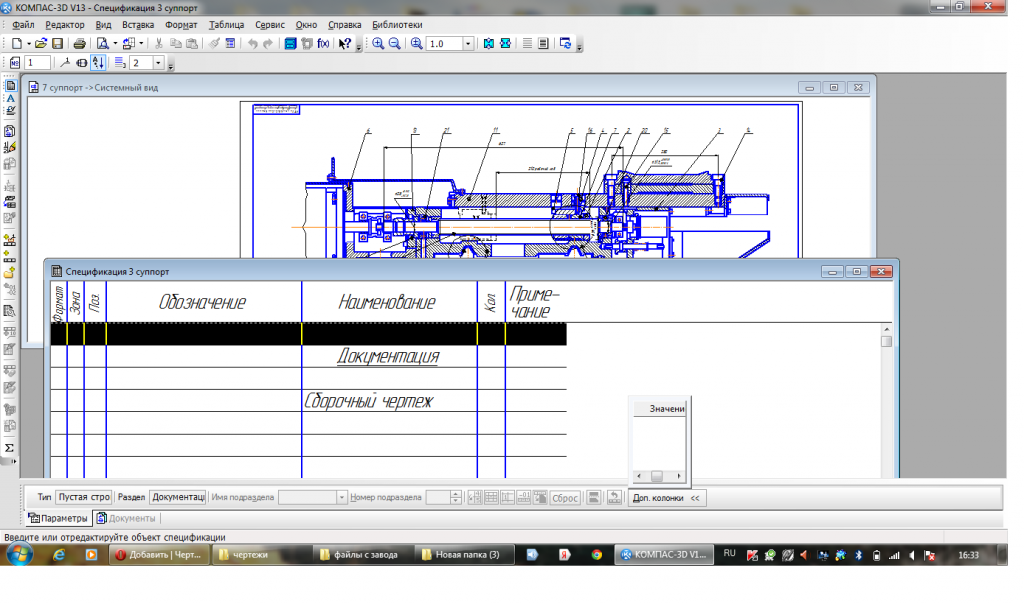Open the variables f(x) icon

coord(323,44)
